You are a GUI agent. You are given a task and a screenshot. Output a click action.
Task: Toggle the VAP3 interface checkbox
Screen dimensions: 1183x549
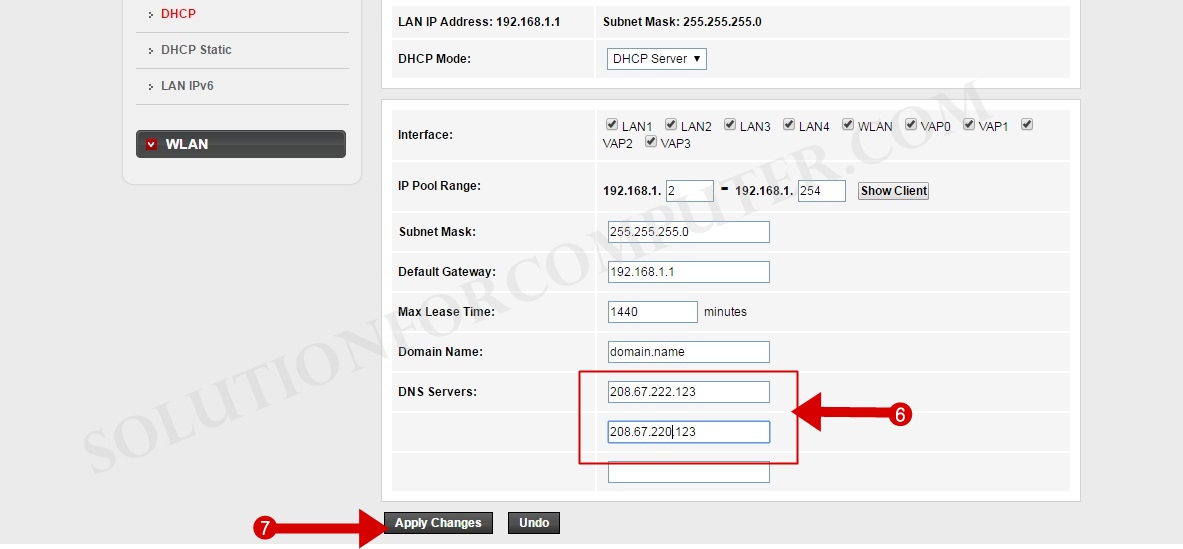[x=650, y=141]
